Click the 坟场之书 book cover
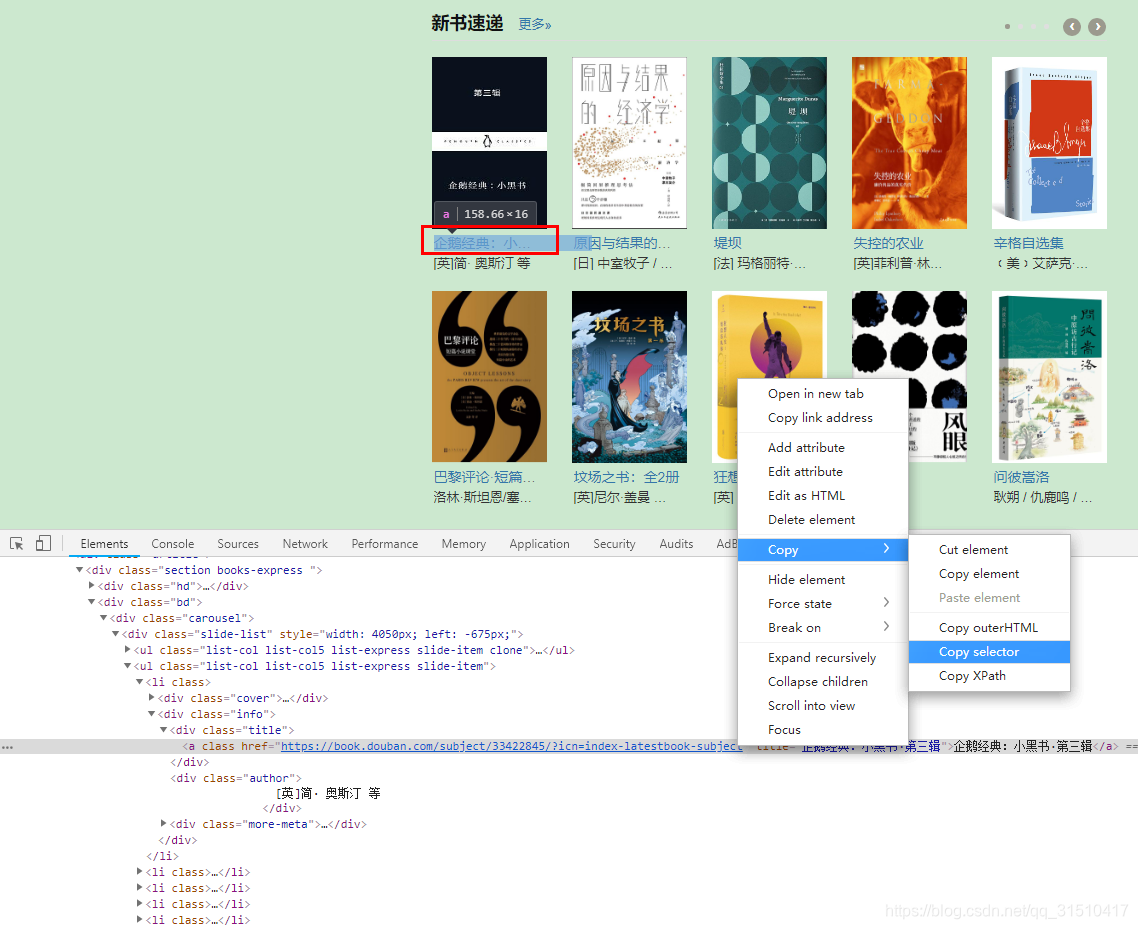Screen dimensions: 1138x929 tap(629, 377)
